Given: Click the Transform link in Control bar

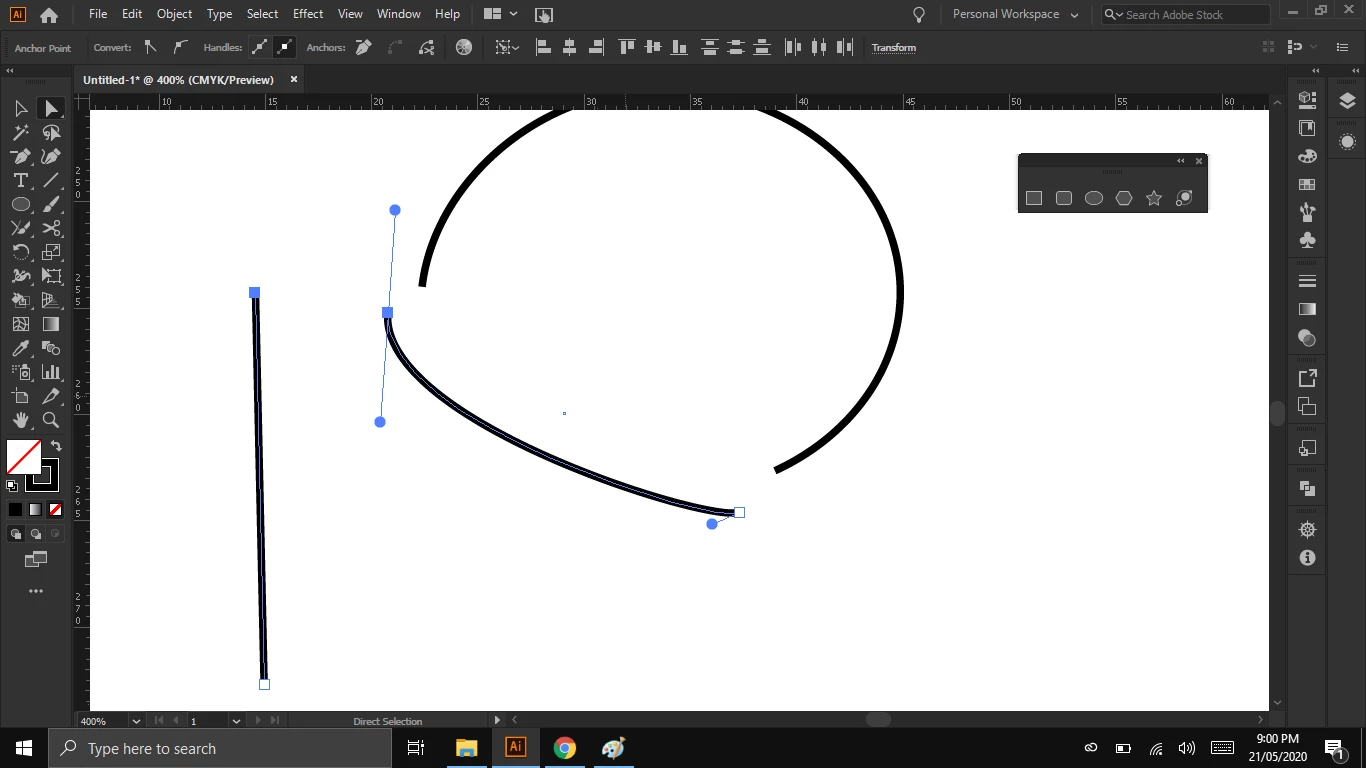Looking at the screenshot, I should tap(893, 48).
